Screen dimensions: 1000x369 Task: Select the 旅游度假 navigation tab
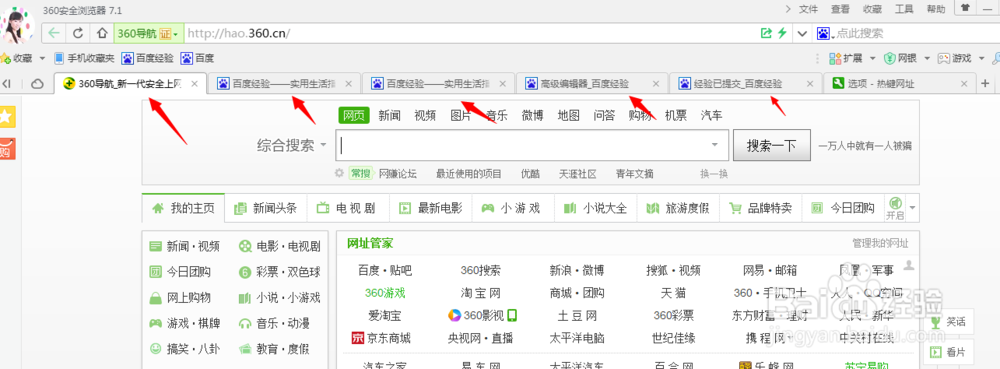point(678,208)
